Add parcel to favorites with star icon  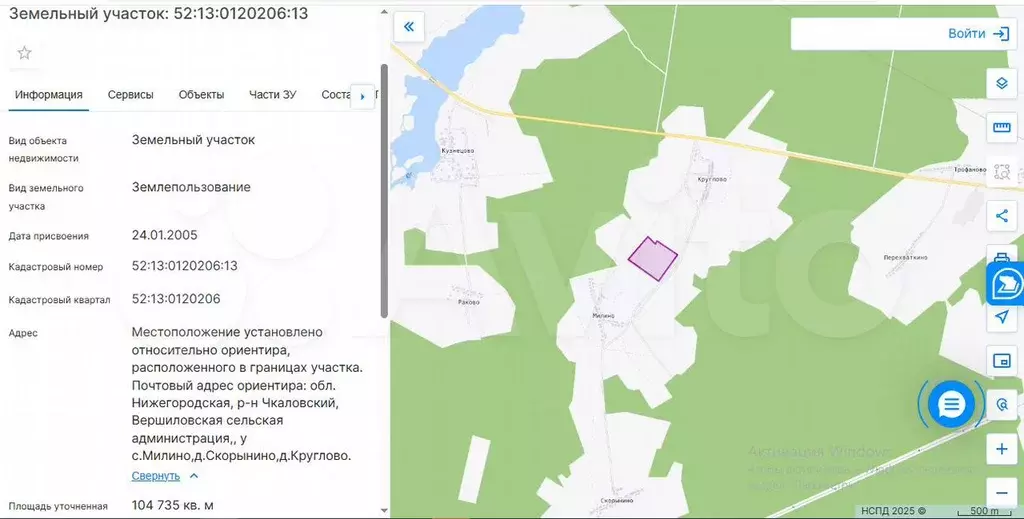pyautogui.click(x=24, y=53)
